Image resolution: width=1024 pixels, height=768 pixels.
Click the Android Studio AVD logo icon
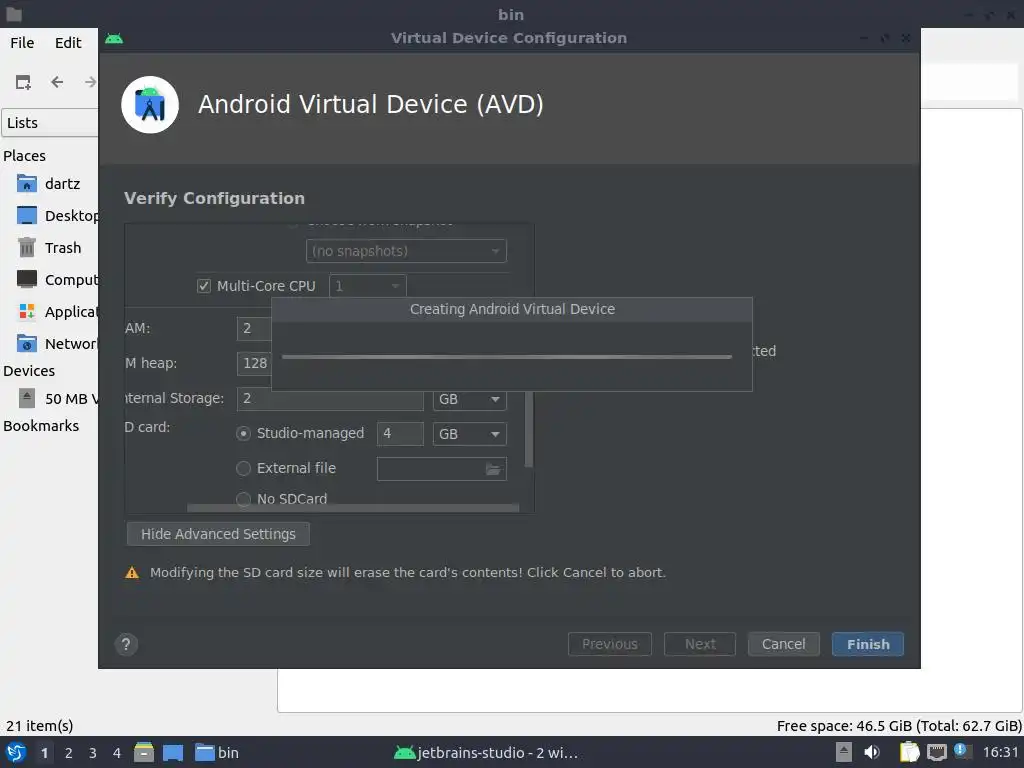point(150,104)
